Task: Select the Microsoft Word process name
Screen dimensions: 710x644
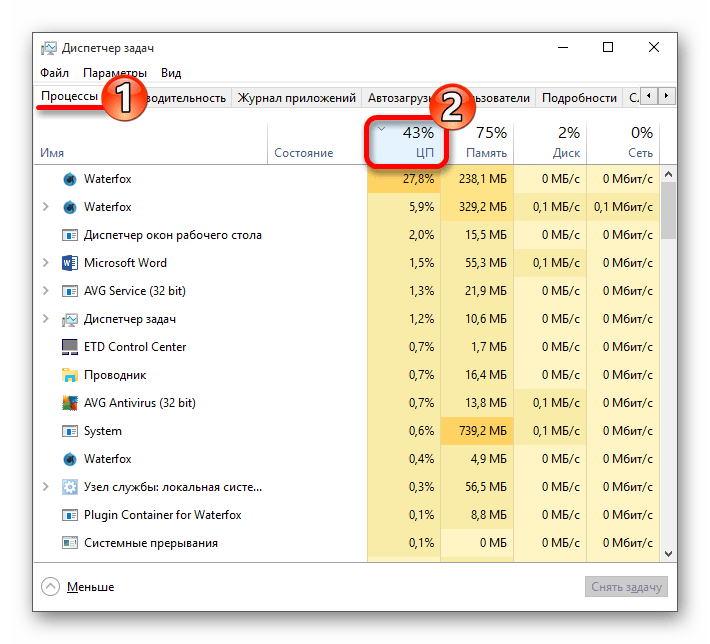Action: click(x=125, y=263)
